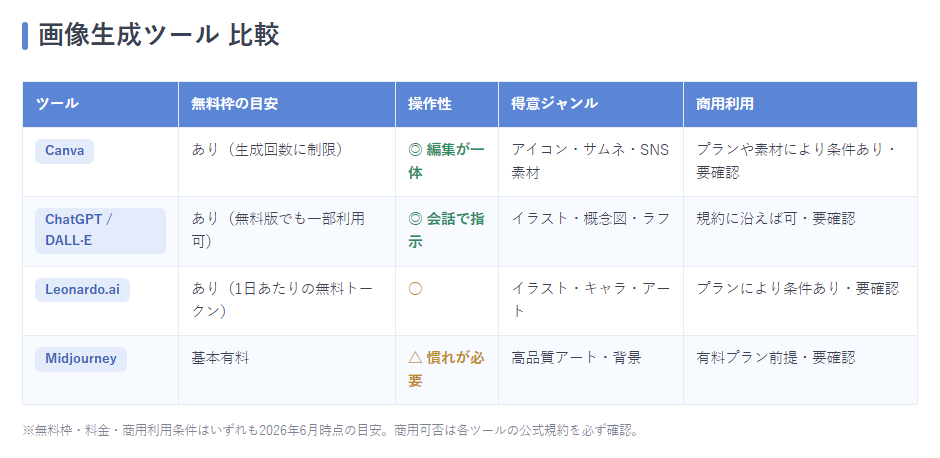Select the Canva tool badge
The width and height of the screenshot is (940, 458).
[64, 151]
